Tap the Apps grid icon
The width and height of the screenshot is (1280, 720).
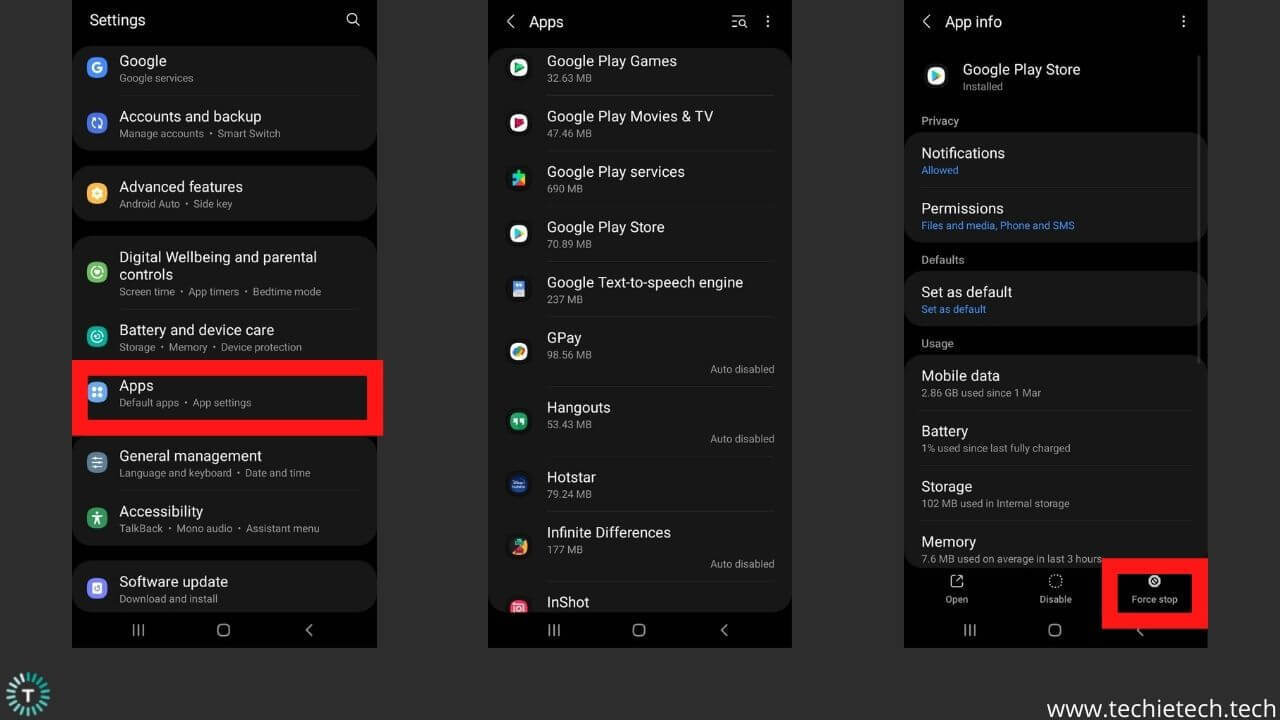(x=97, y=392)
